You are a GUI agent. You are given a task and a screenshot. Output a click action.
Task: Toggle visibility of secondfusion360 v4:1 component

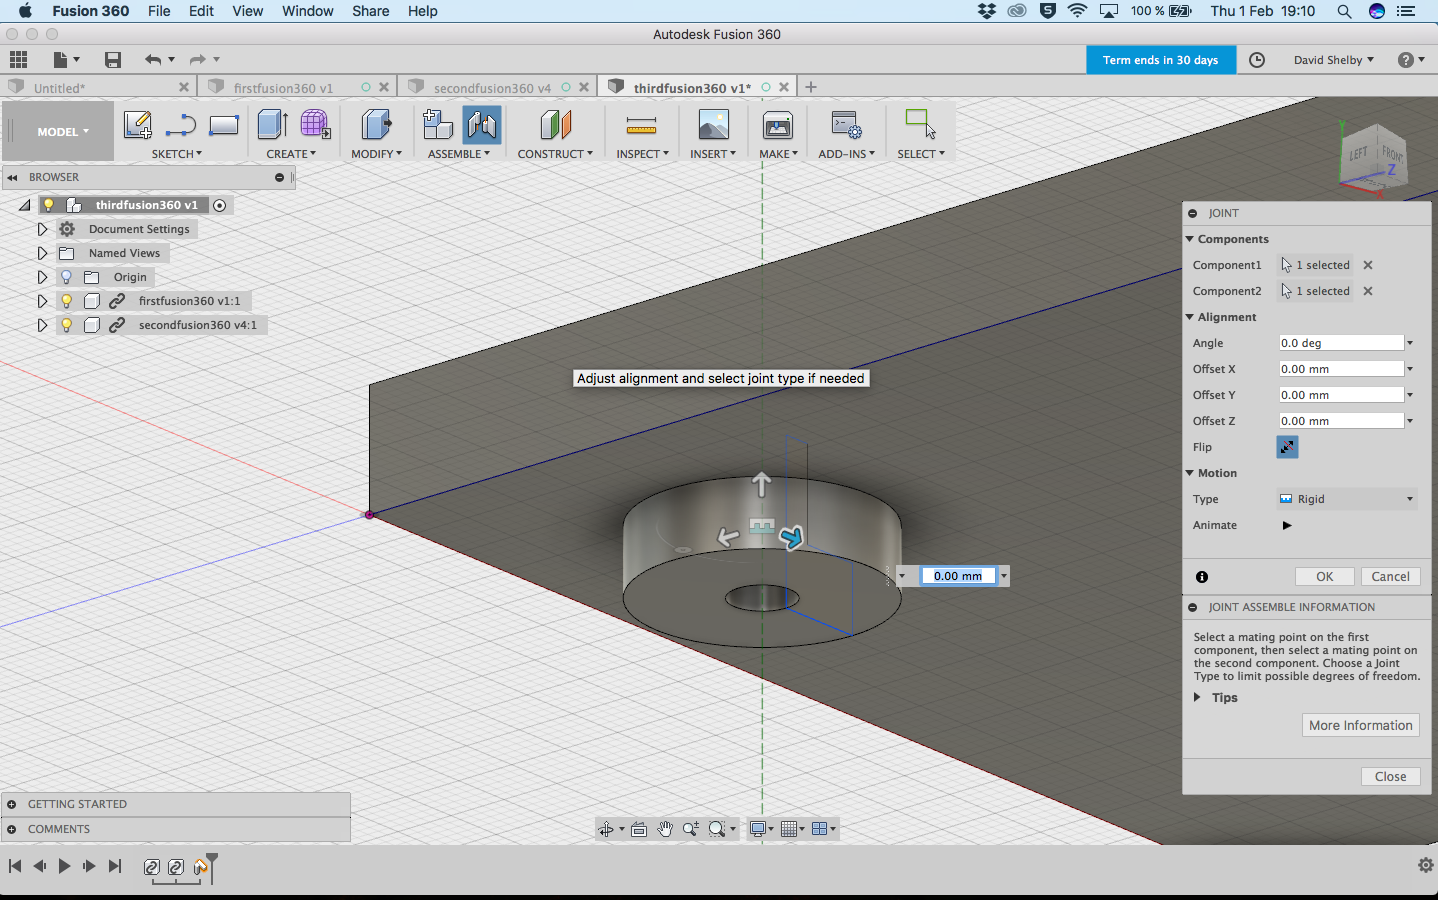coord(66,325)
